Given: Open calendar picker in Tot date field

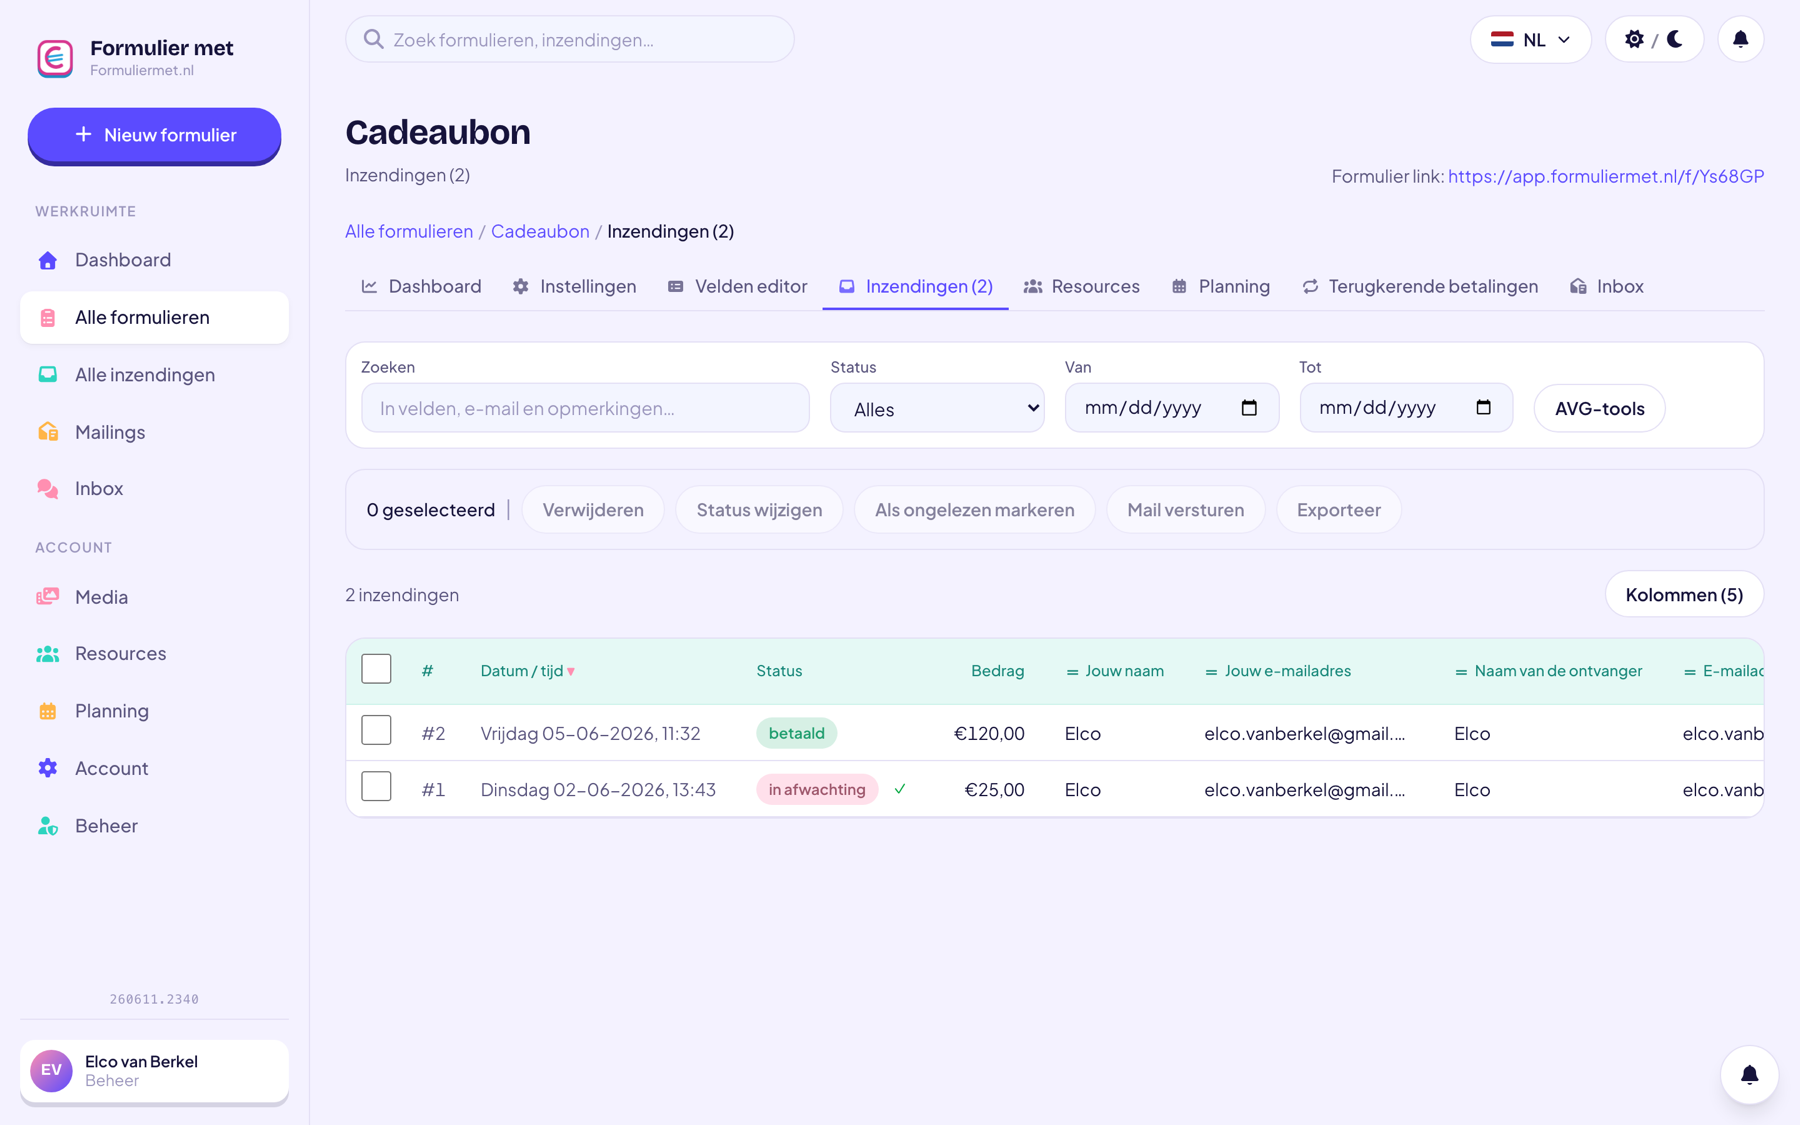Looking at the screenshot, I should (x=1483, y=408).
